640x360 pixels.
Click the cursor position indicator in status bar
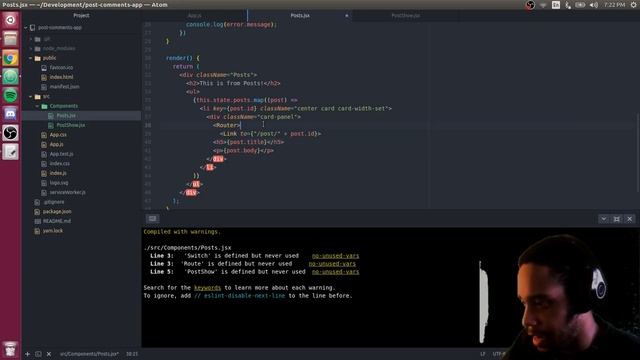[x=132, y=354]
